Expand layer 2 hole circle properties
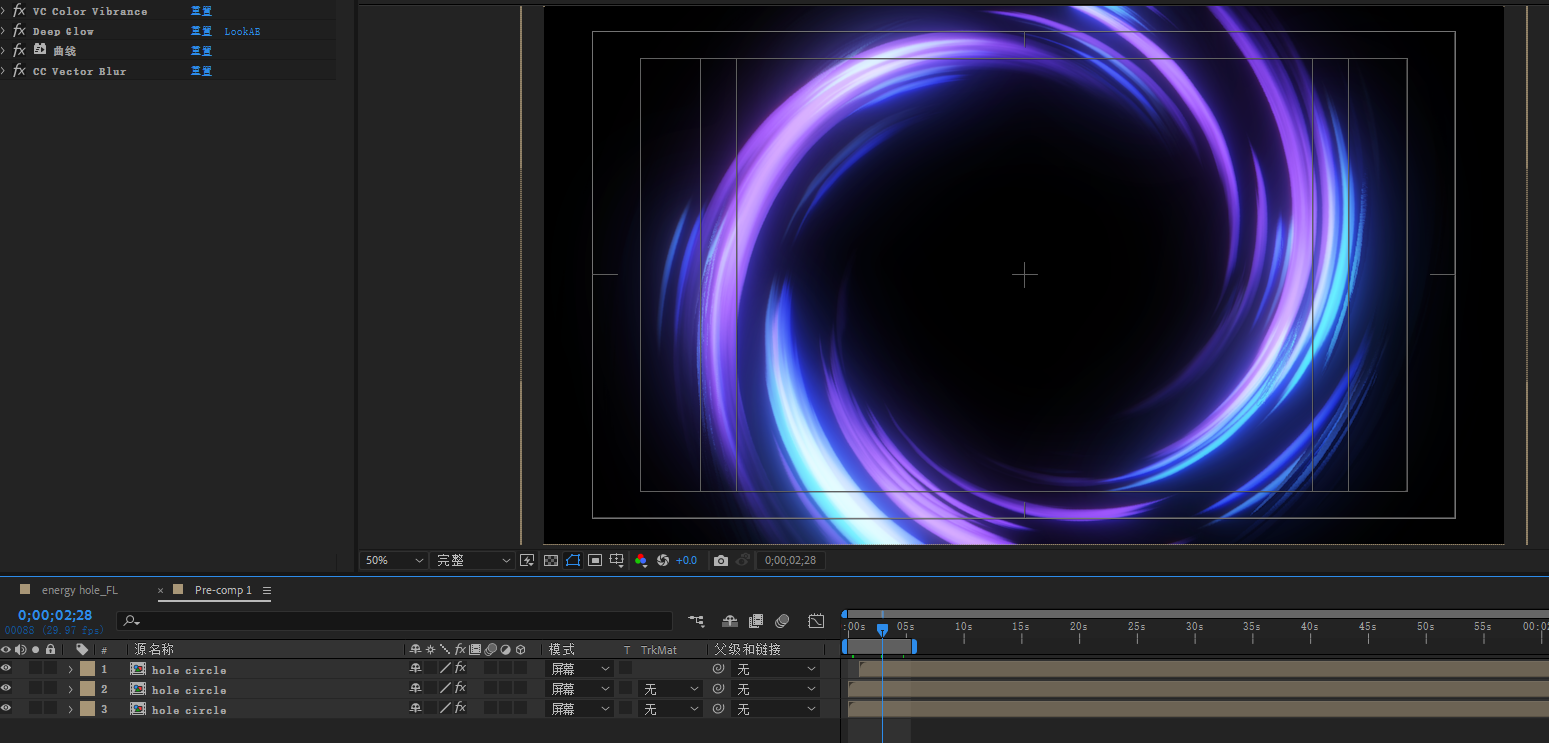The width and height of the screenshot is (1549, 743). 70,689
